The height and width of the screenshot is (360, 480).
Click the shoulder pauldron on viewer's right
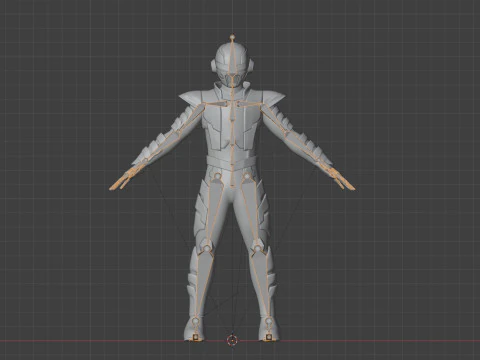click(274, 98)
